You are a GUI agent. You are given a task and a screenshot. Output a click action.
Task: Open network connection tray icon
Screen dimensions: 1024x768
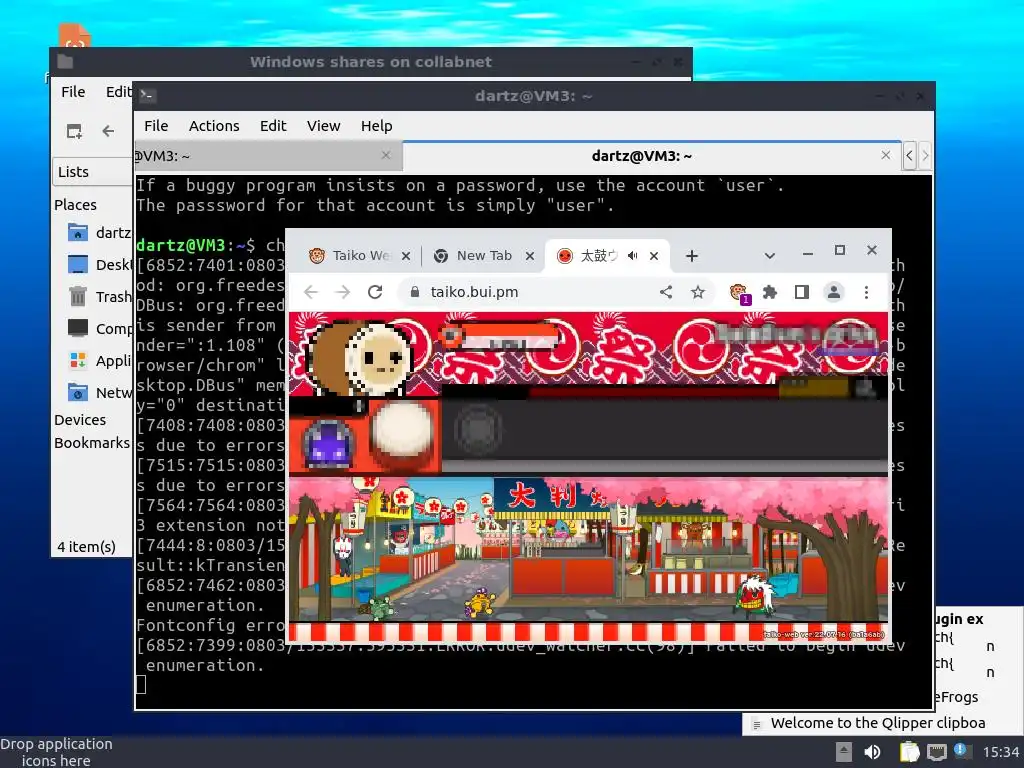[936, 752]
